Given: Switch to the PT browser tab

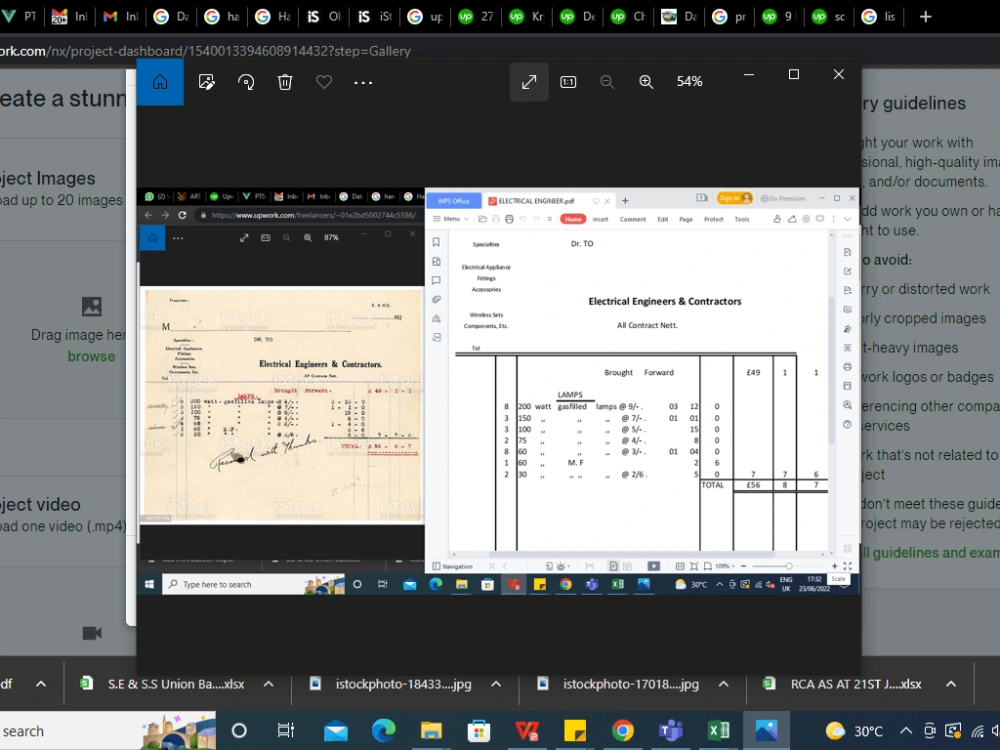Looking at the screenshot, I should coord(19,17).
